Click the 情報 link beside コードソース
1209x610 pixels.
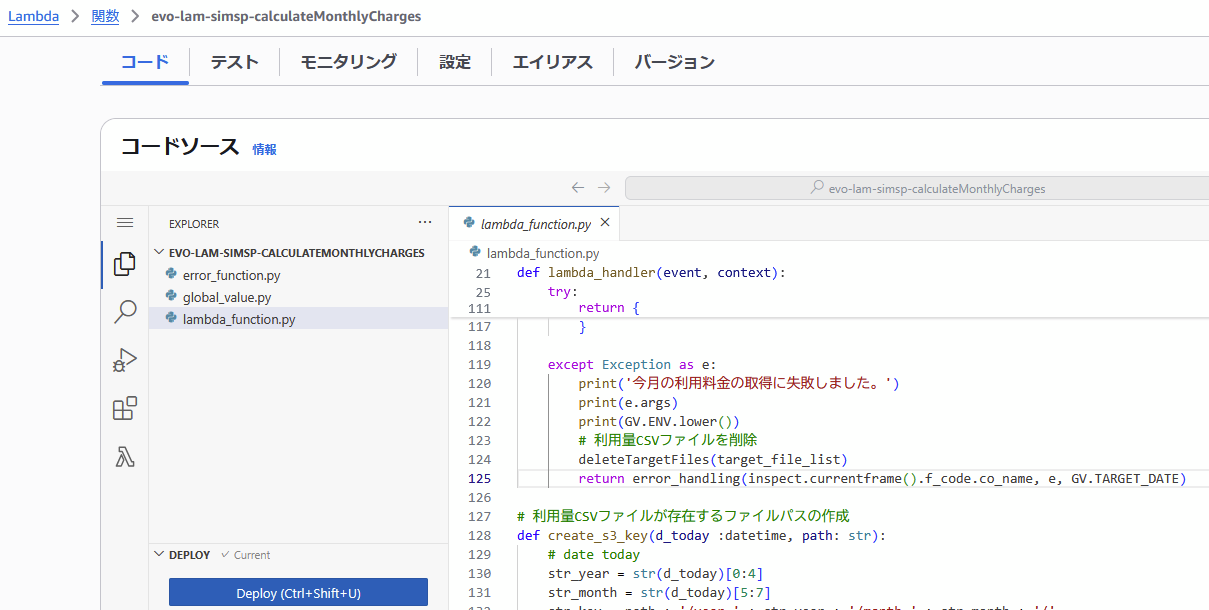coord(265,149)
